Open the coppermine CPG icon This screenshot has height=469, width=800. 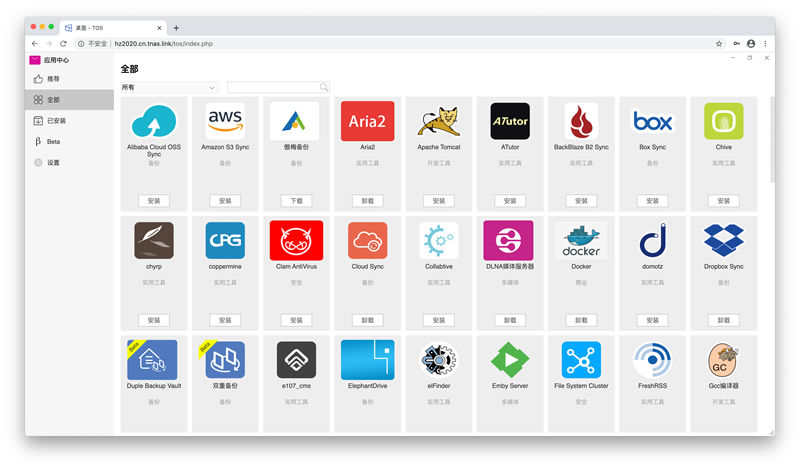coord(225,240)
